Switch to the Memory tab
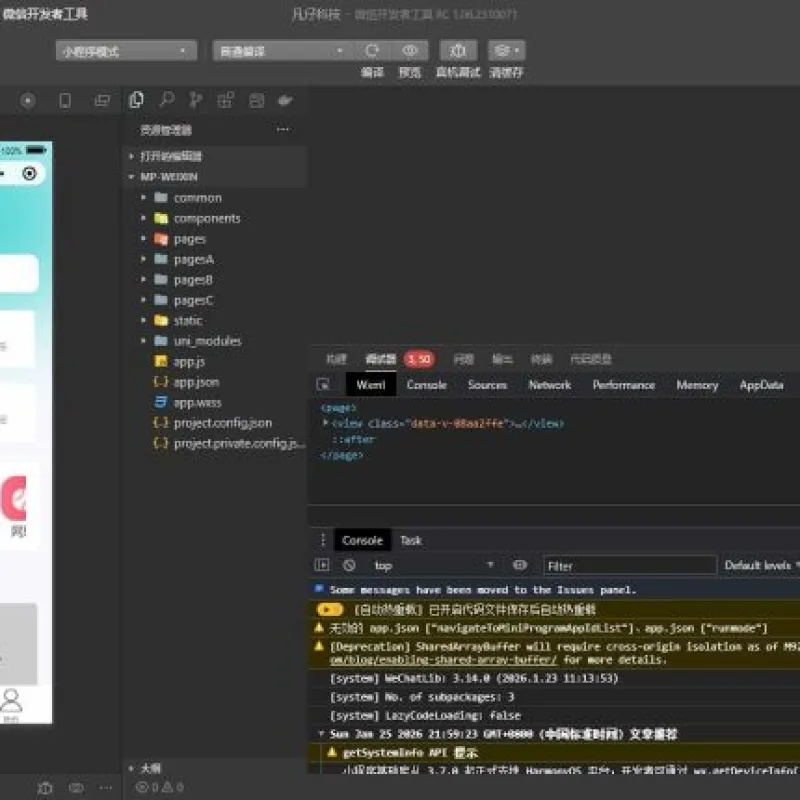 coord(697,385)
